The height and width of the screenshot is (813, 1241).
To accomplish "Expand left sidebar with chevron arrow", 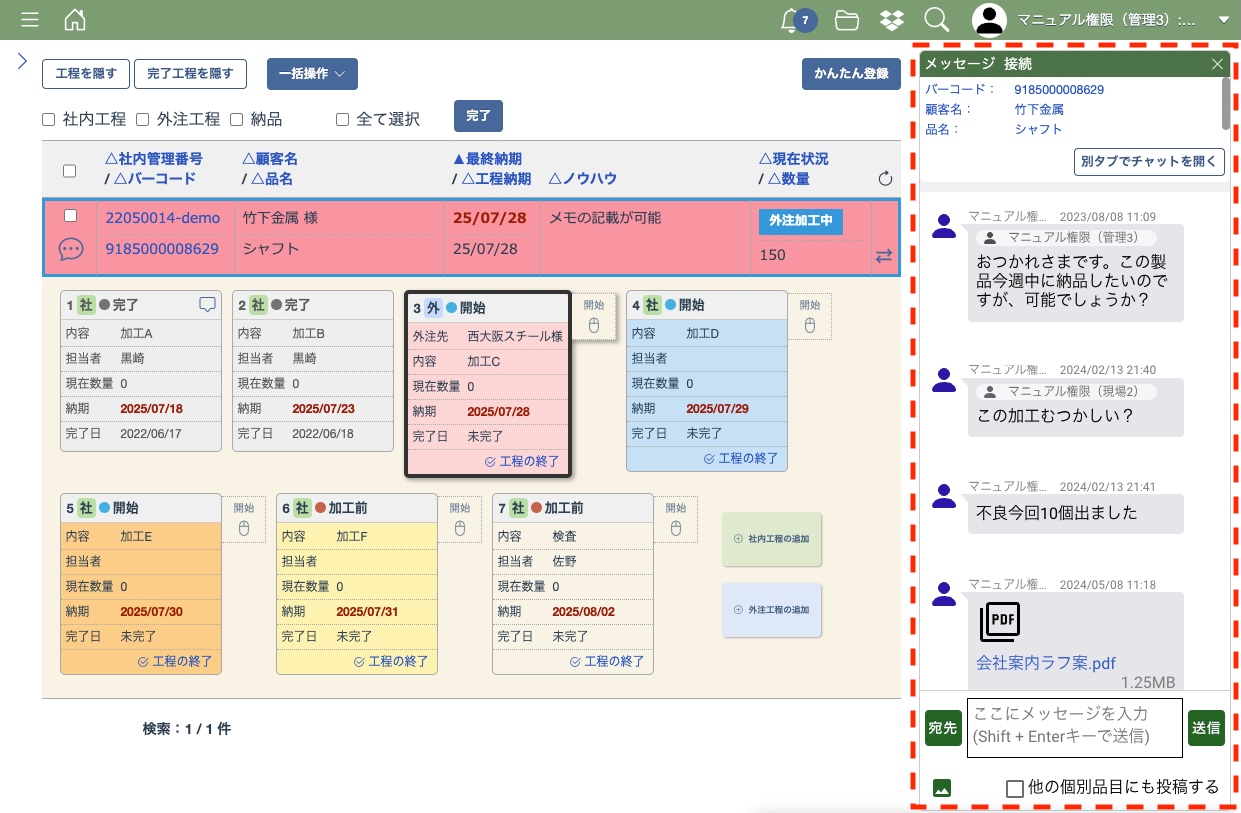I will 22,61.
